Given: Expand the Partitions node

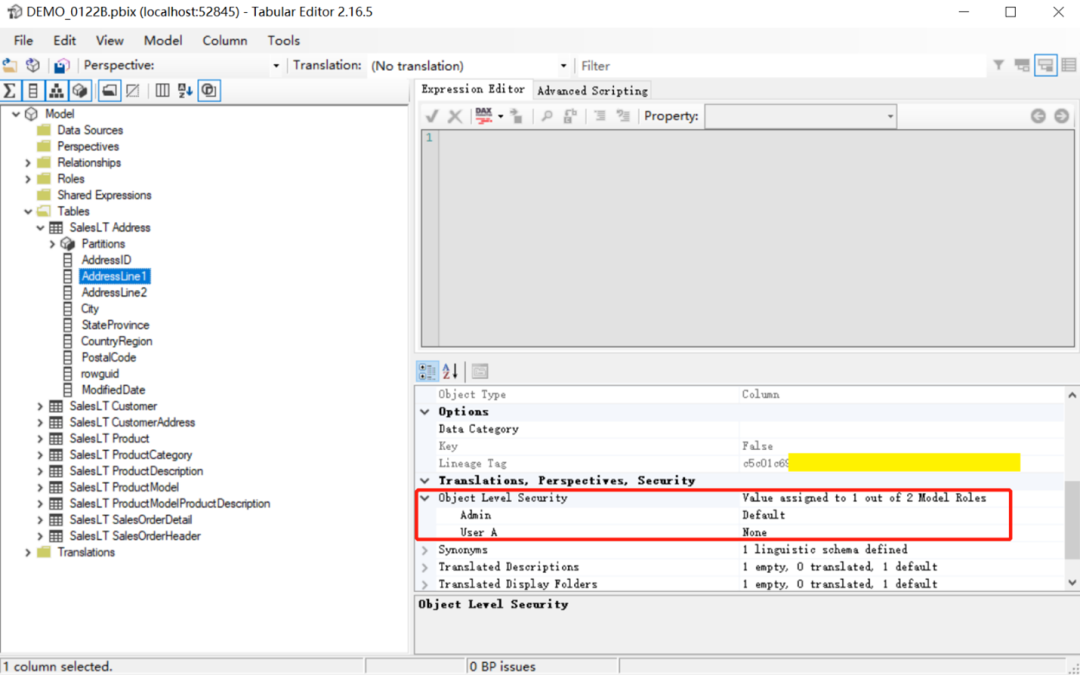Looking at the screenshot, I should pyautogui.click(x=52, y=244).
